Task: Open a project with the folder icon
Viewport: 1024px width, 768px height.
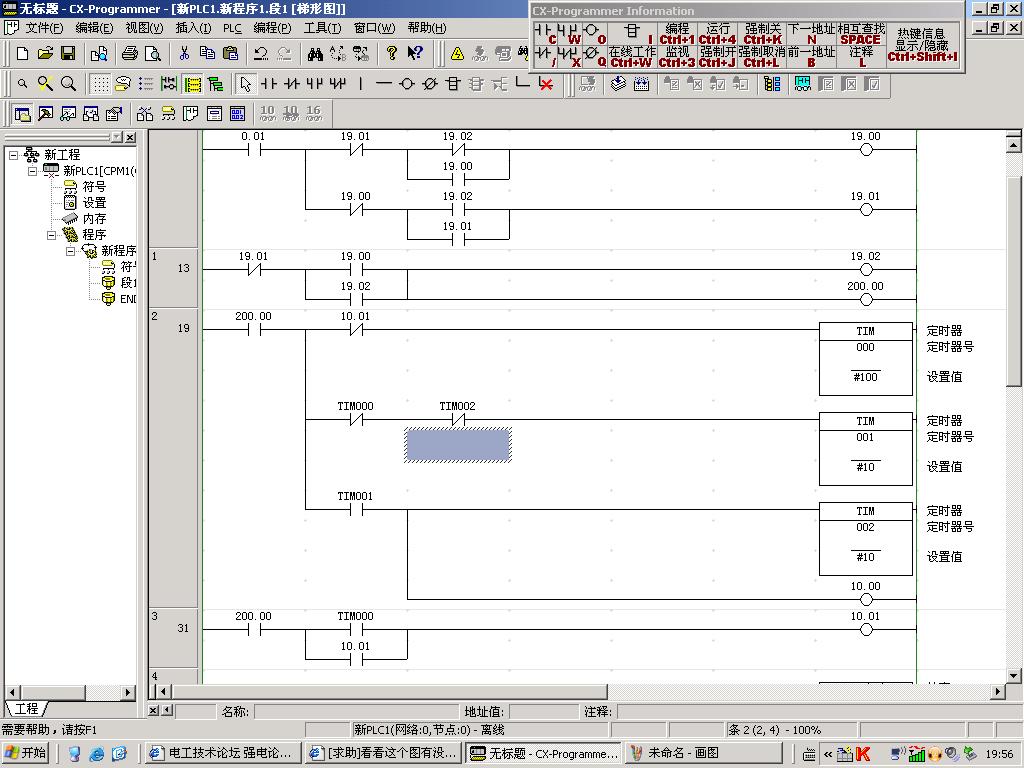Action: (x=45, y=54)
